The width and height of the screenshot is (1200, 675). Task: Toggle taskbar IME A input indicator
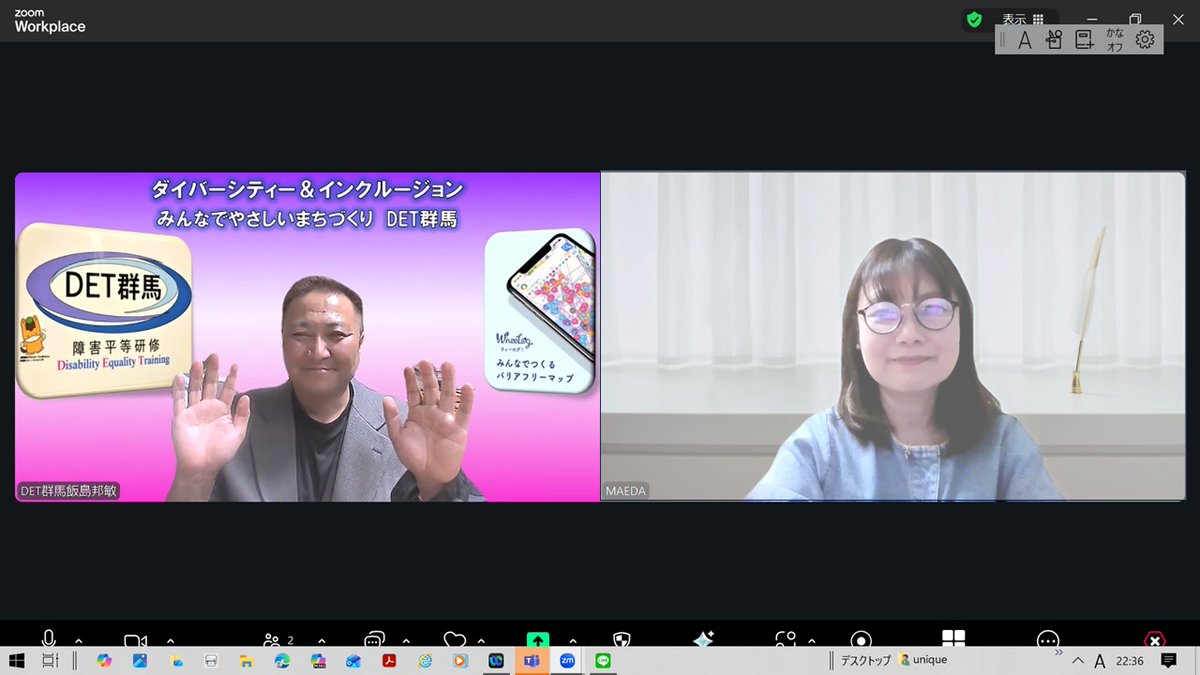click(x=1100, y=661)
